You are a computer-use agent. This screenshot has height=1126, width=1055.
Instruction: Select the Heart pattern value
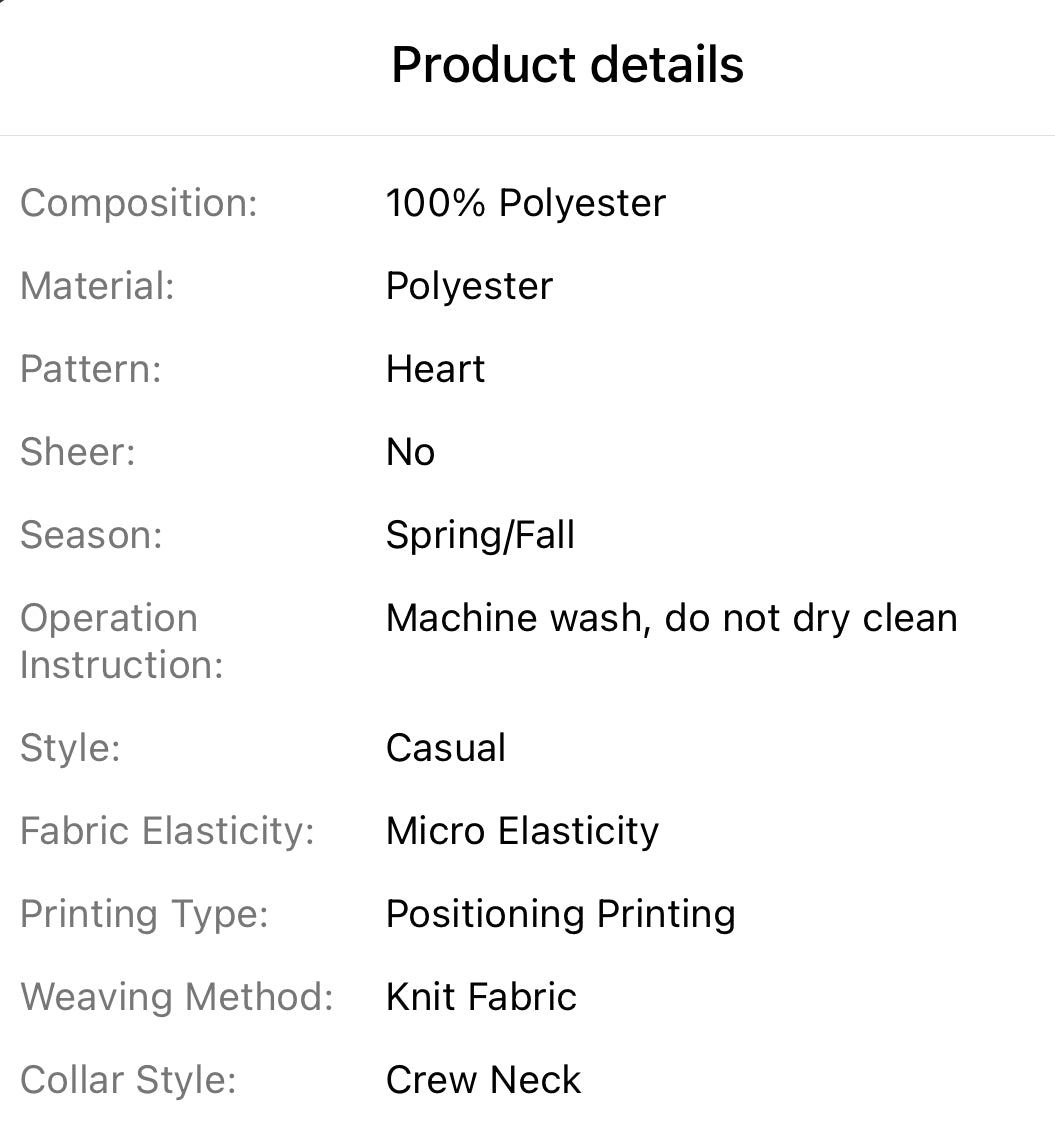click(435, 369)
